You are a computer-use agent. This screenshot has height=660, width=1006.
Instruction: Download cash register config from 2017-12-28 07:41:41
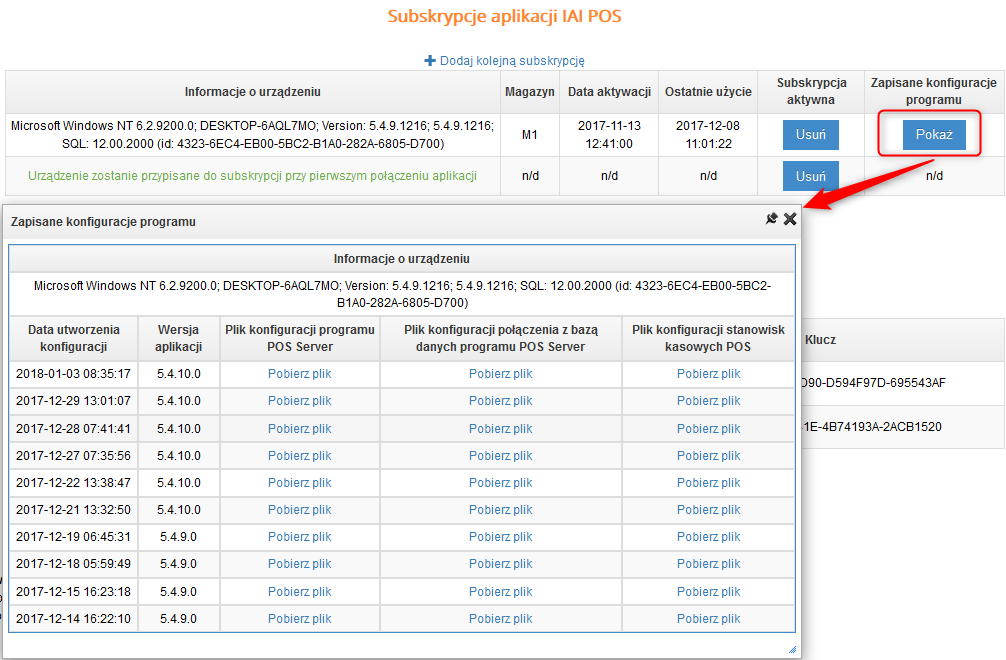point(708,428)
